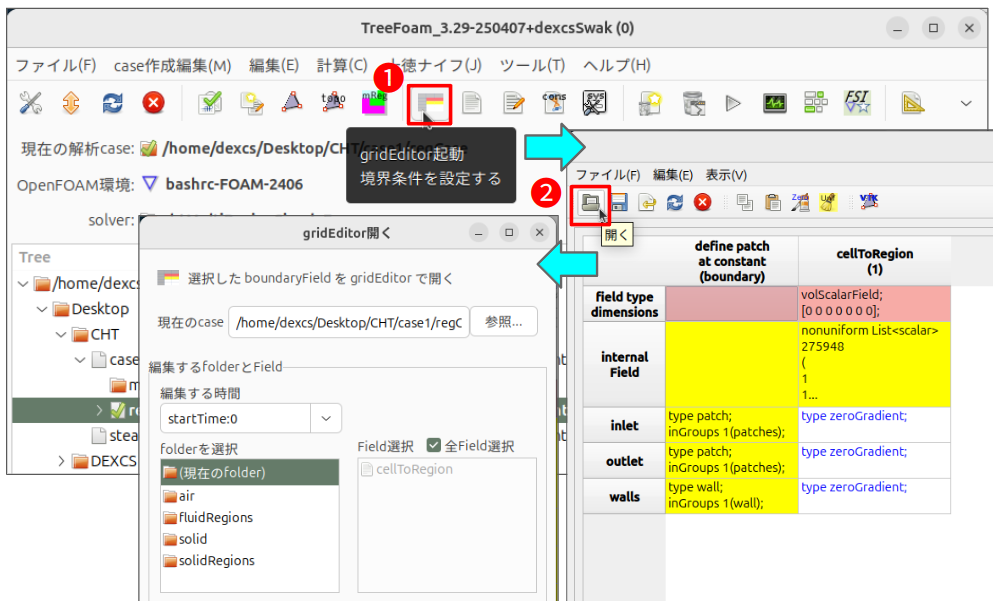Click the clipboard paste icon in gridEditor
The height and width of the screenshot is (601, 993).
[773, 203]
